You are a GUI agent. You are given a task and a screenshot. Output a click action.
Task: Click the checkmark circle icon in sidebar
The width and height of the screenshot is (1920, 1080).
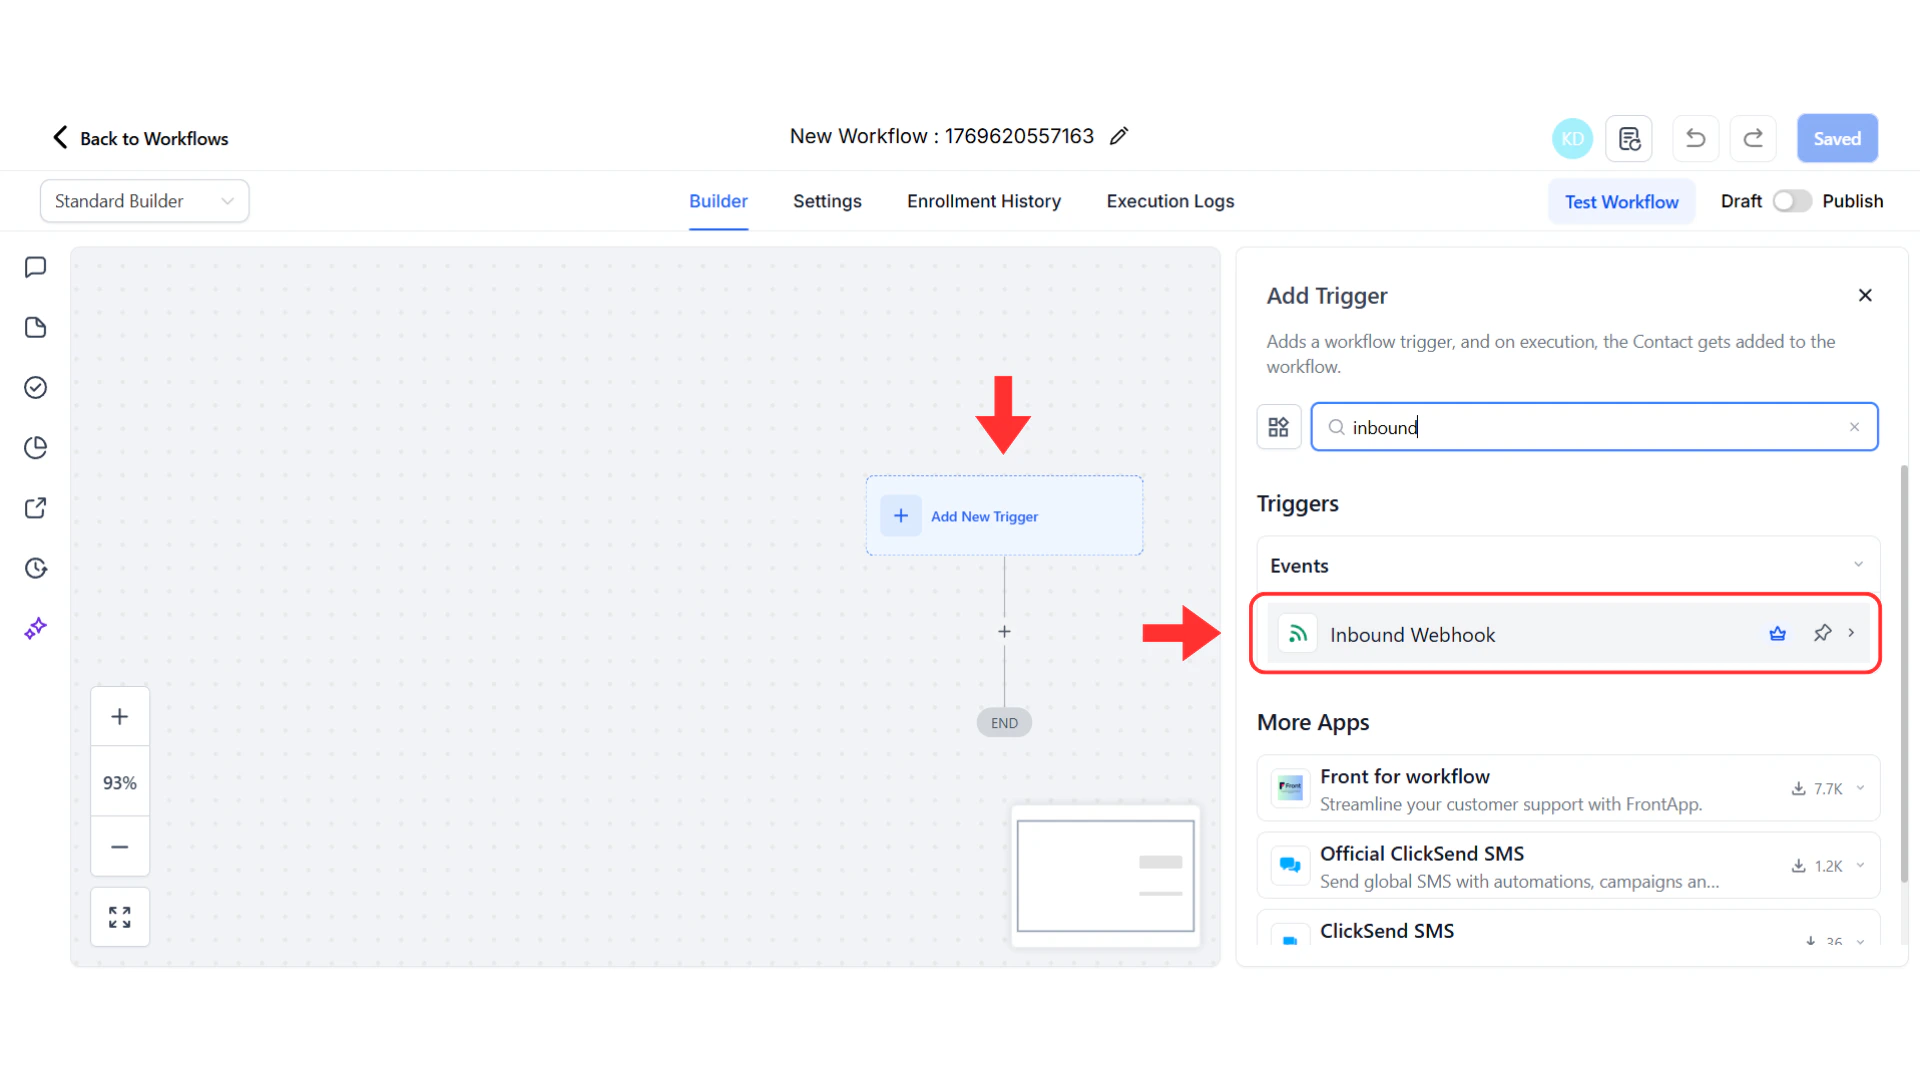coord(36,387)
